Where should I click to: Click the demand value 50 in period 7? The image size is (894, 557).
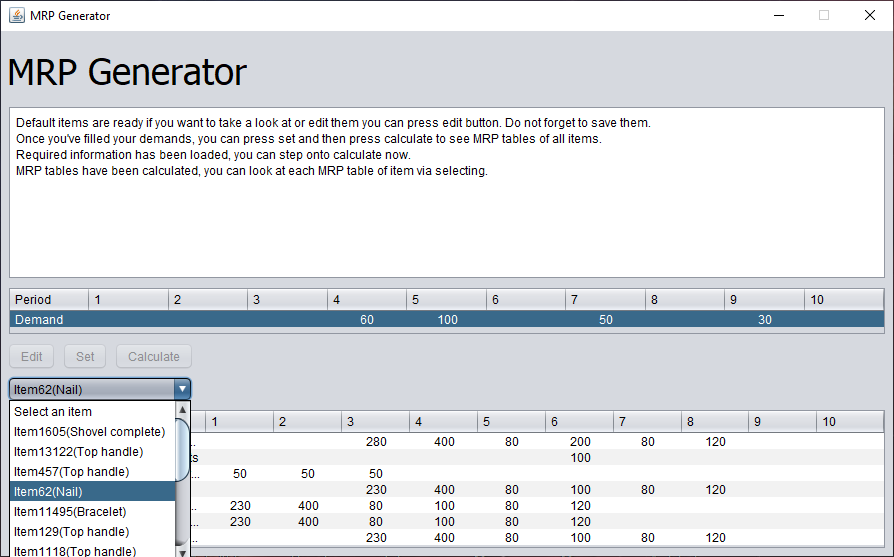pyautogui.click(x=606, y=320)
